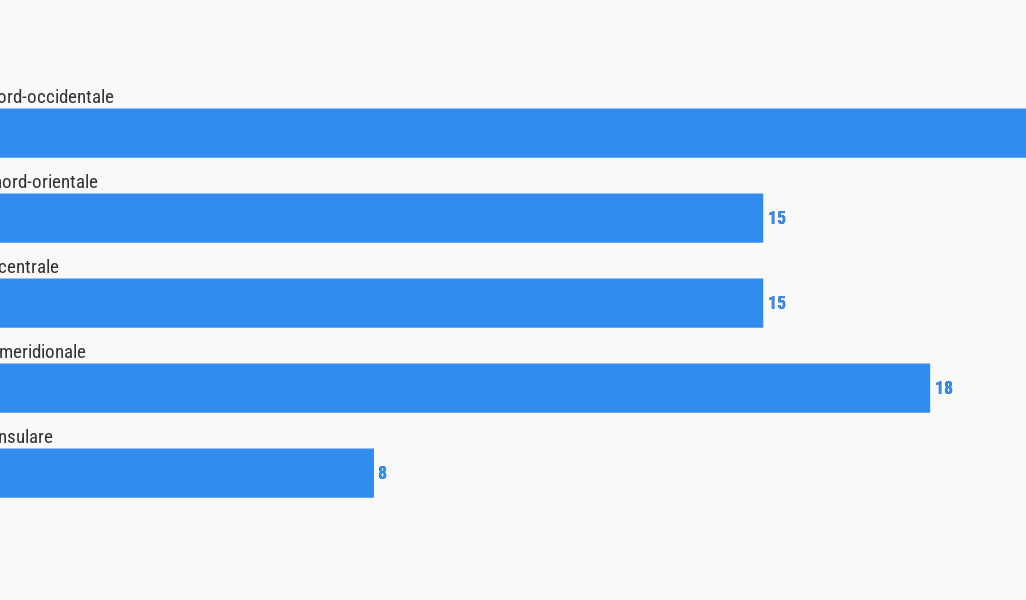This screenshot has width=1026, height=600.
Task: Select the nord-orientale blue bar
Action: (x=380, y=218)
